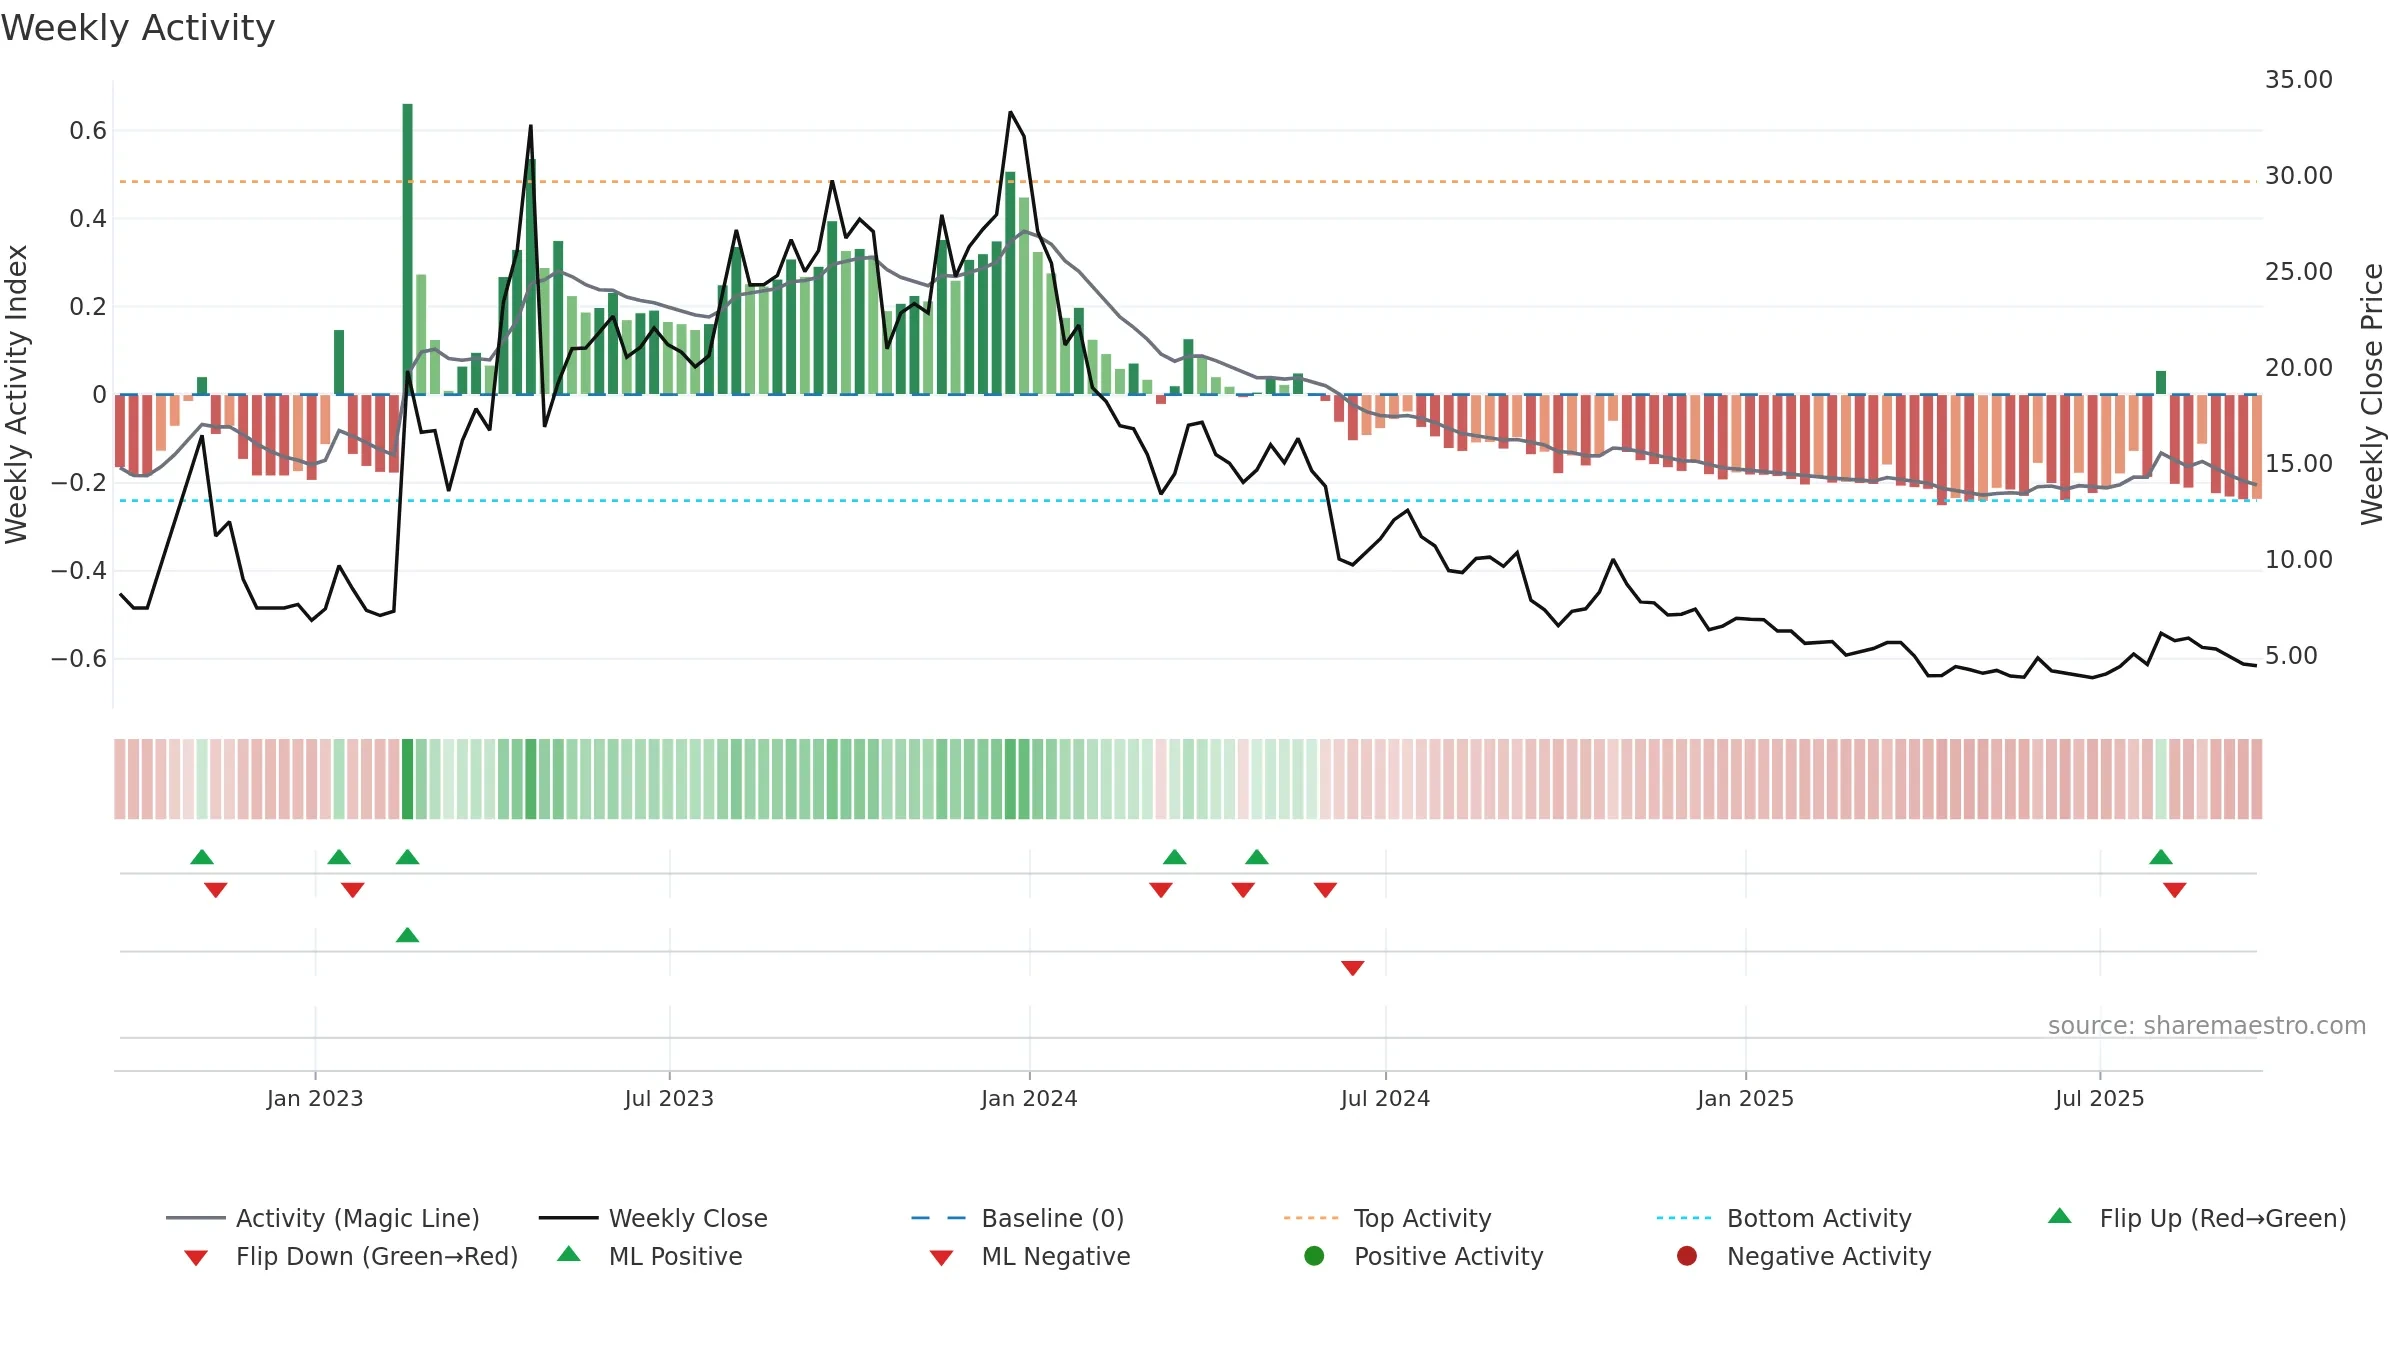Click the Weekly Activity Index axis label
Screen dimensions: 2400x1350
17,394
